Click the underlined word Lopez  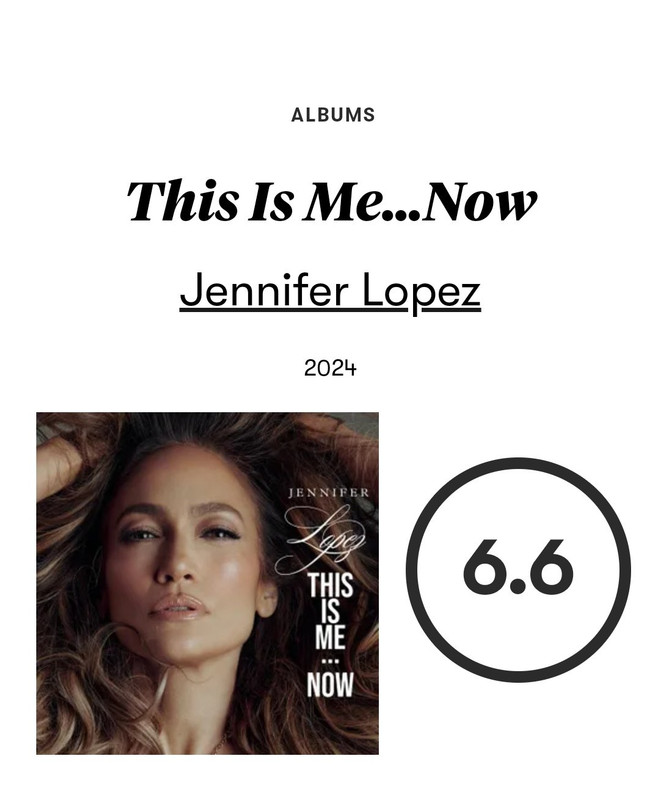click(x=421, y=292)
